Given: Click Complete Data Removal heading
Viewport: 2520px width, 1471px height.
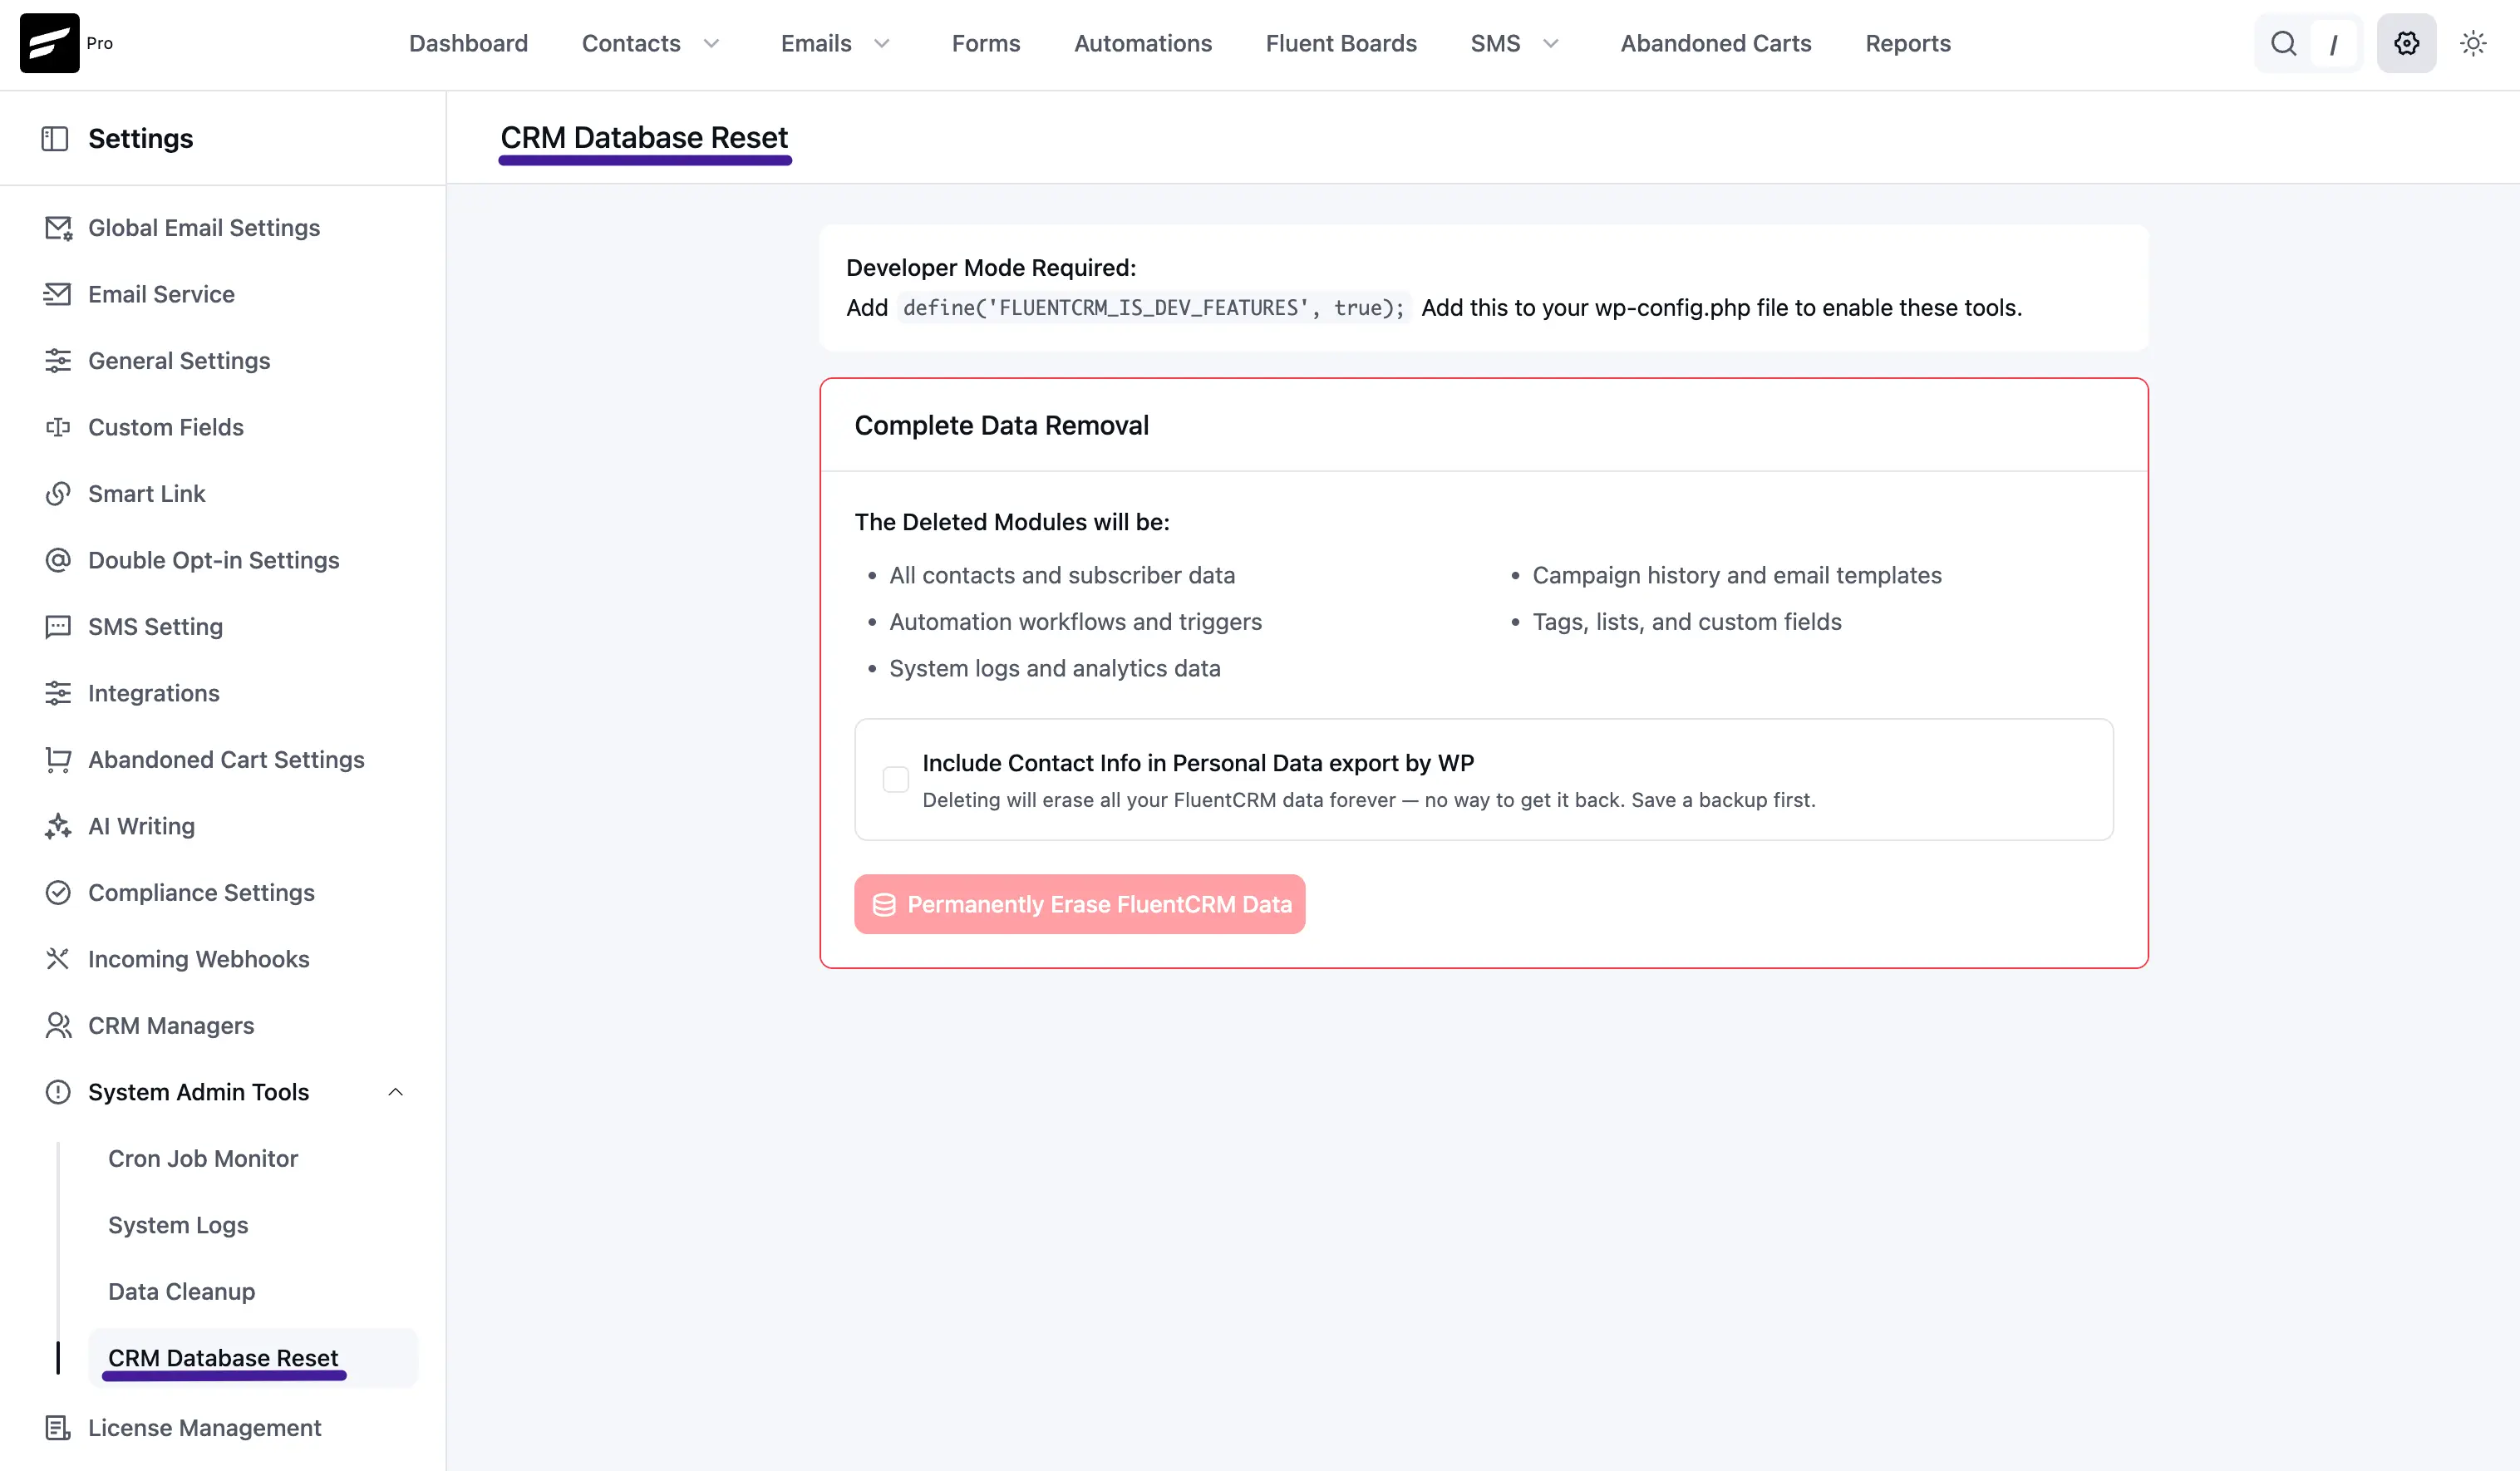Looking at the screenshot, I should pos(1001,425).
